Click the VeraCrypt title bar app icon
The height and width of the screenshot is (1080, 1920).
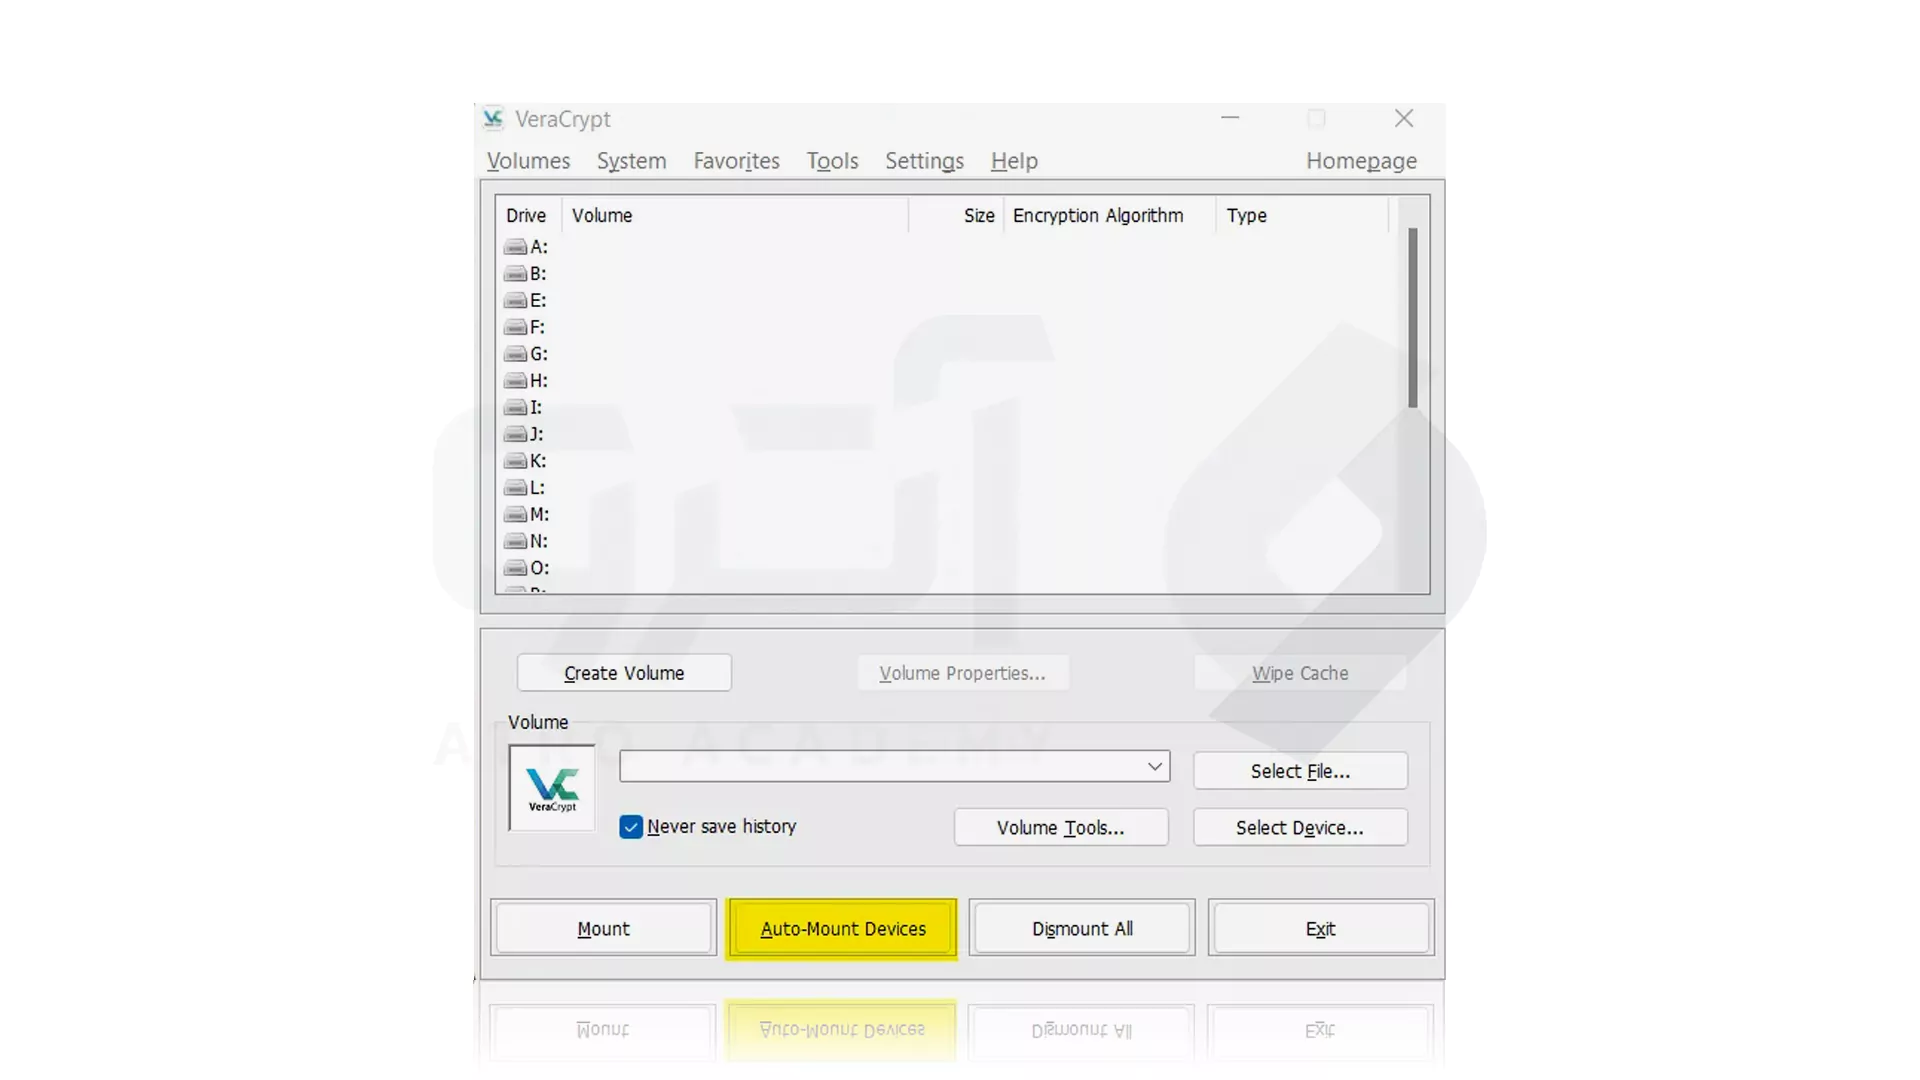click(493, 119)
